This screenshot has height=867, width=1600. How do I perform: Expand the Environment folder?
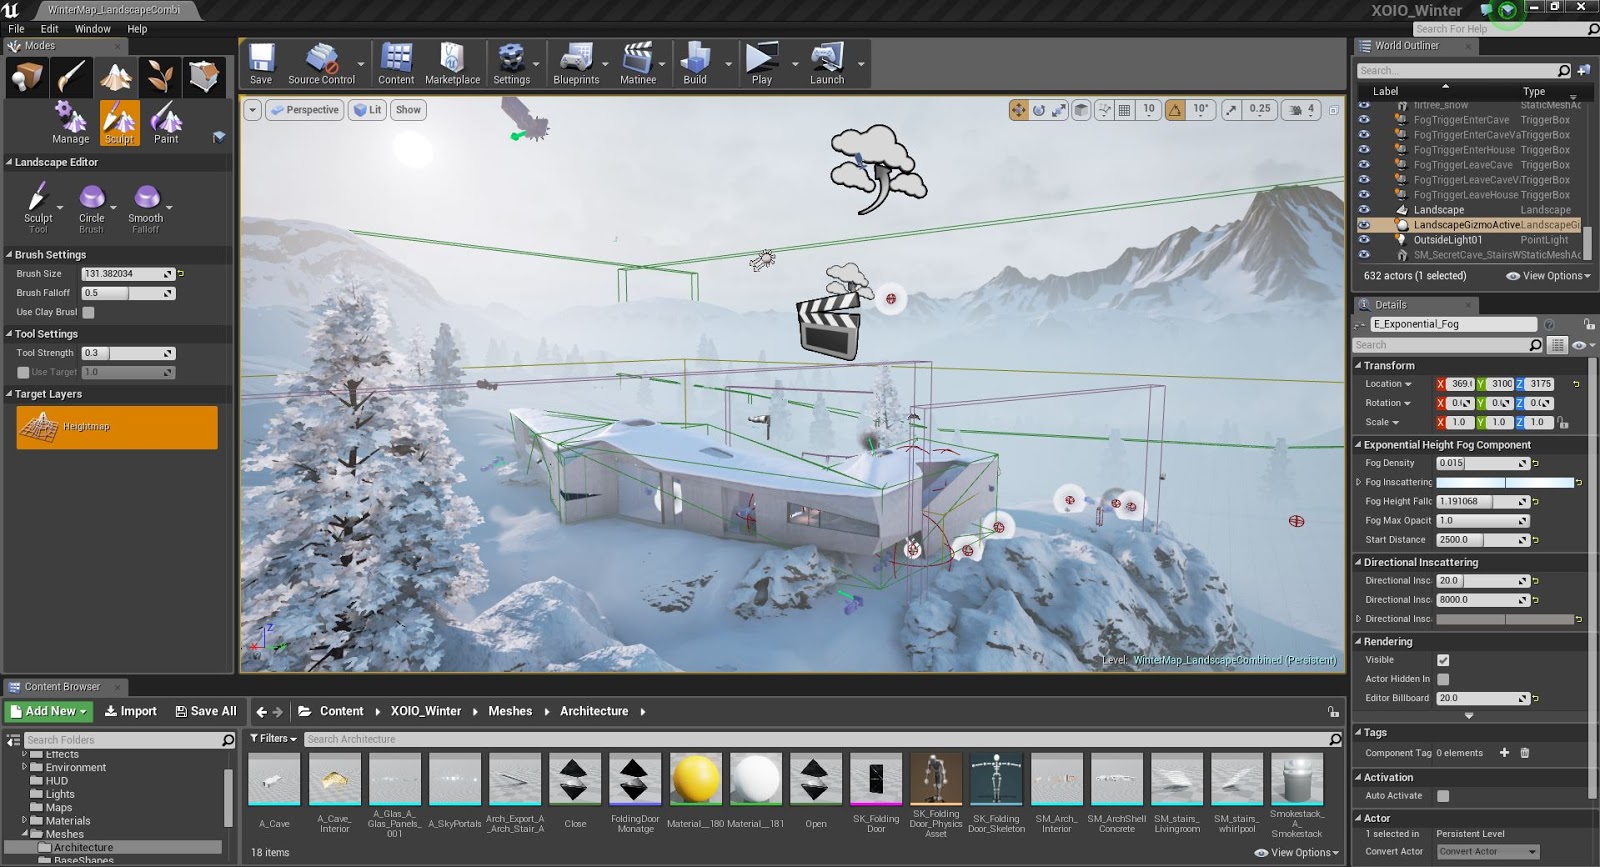(x=24, y=767)
